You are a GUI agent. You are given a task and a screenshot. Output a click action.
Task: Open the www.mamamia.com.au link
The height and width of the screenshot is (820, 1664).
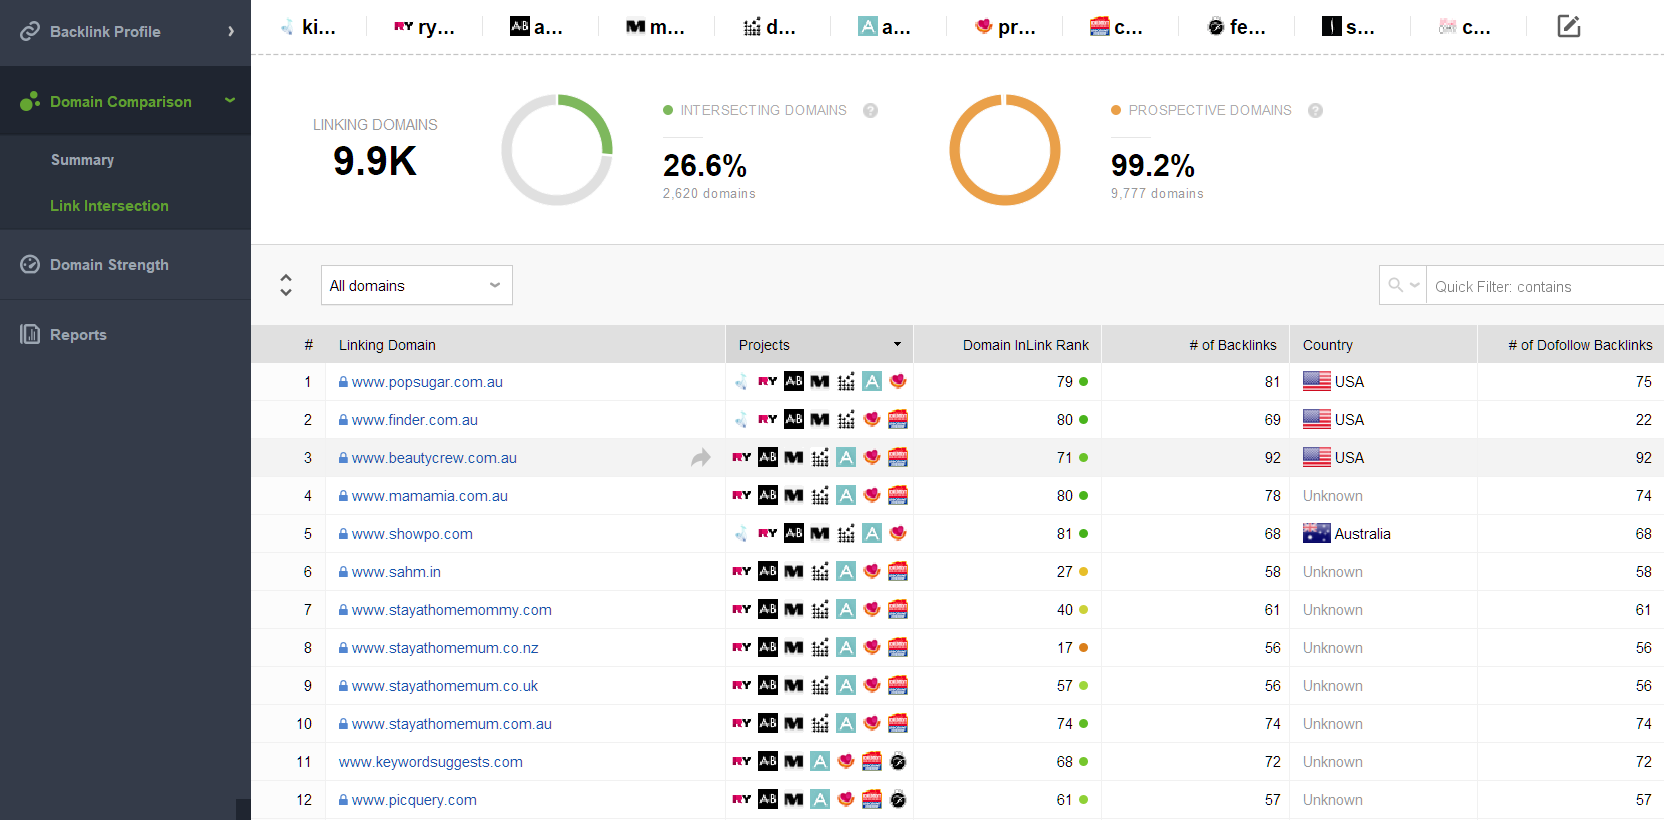pyautogui.click(x=430, y=496)
